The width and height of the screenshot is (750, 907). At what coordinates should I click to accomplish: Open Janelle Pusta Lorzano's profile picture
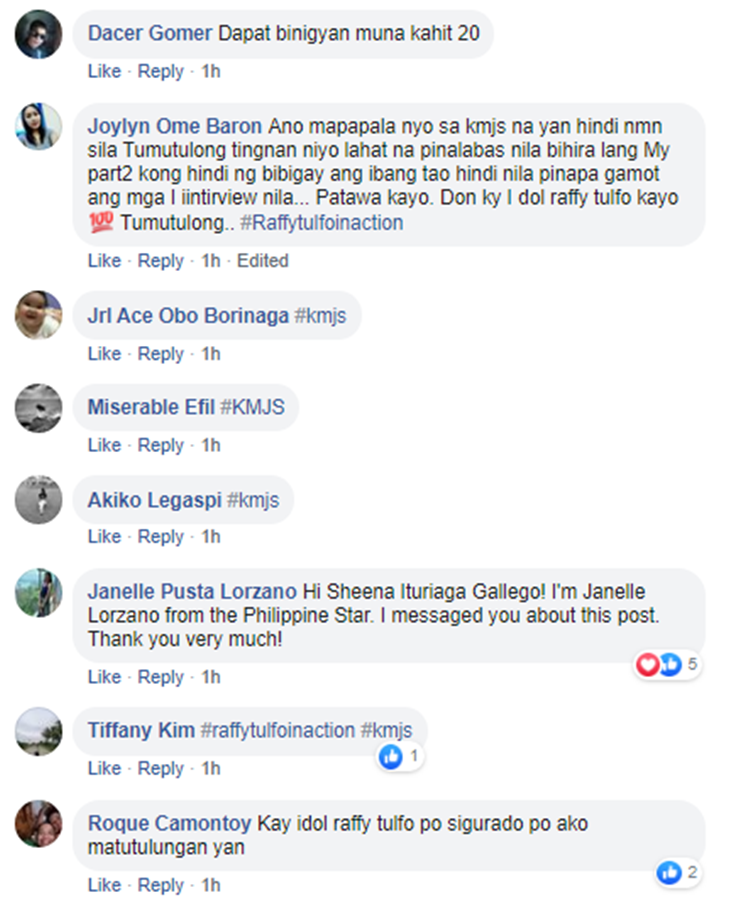pyautogui.click(x=39, y=592)
